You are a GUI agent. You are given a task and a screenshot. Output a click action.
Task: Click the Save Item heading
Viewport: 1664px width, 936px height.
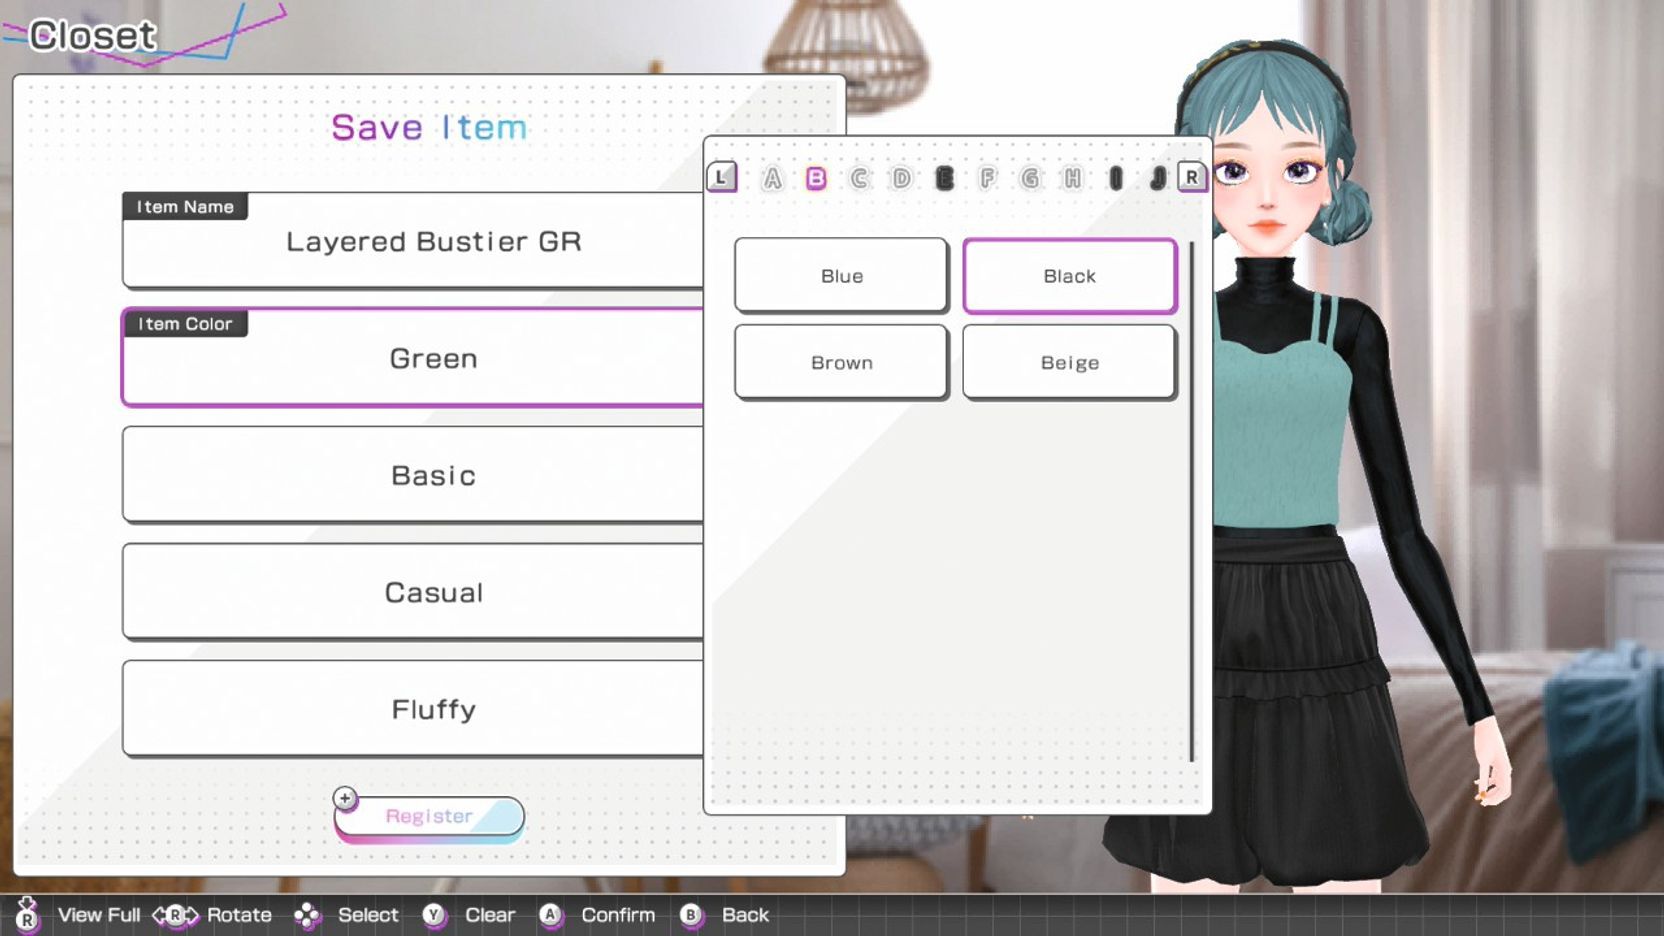429,127
